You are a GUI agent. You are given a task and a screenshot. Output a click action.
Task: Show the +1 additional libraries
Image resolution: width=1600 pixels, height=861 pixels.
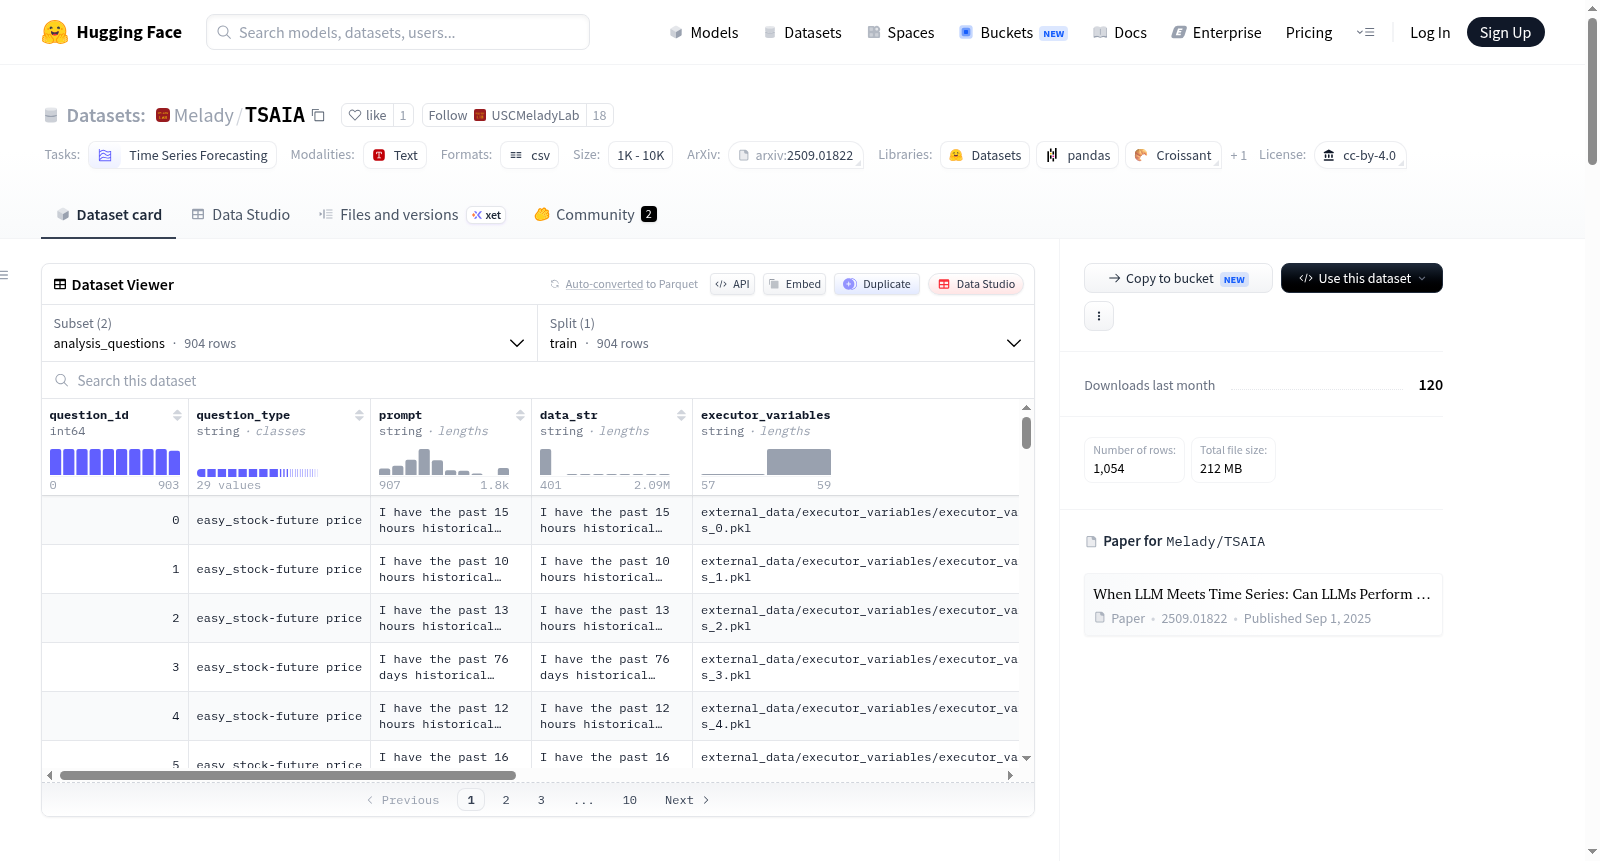[x=1238, y=155]
